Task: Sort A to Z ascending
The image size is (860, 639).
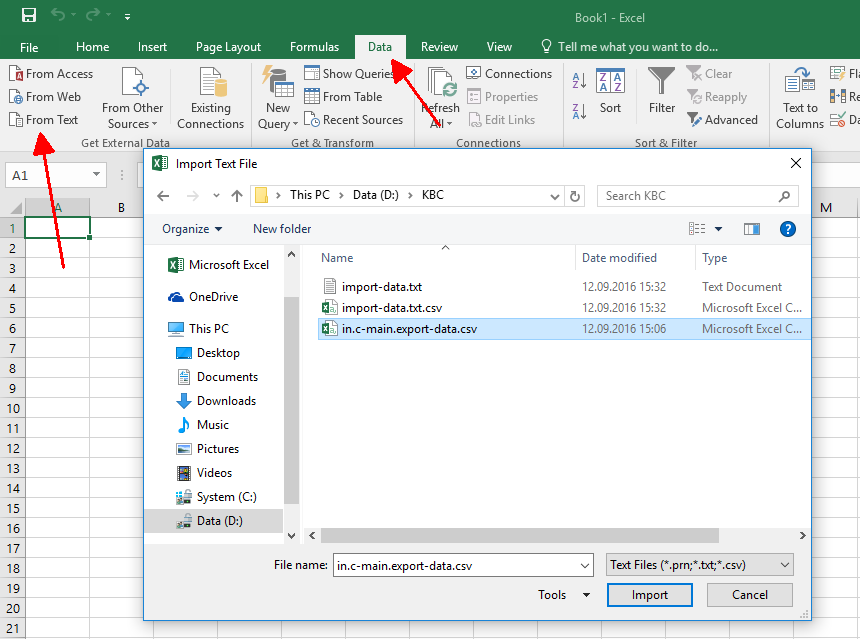Action: 579,81
